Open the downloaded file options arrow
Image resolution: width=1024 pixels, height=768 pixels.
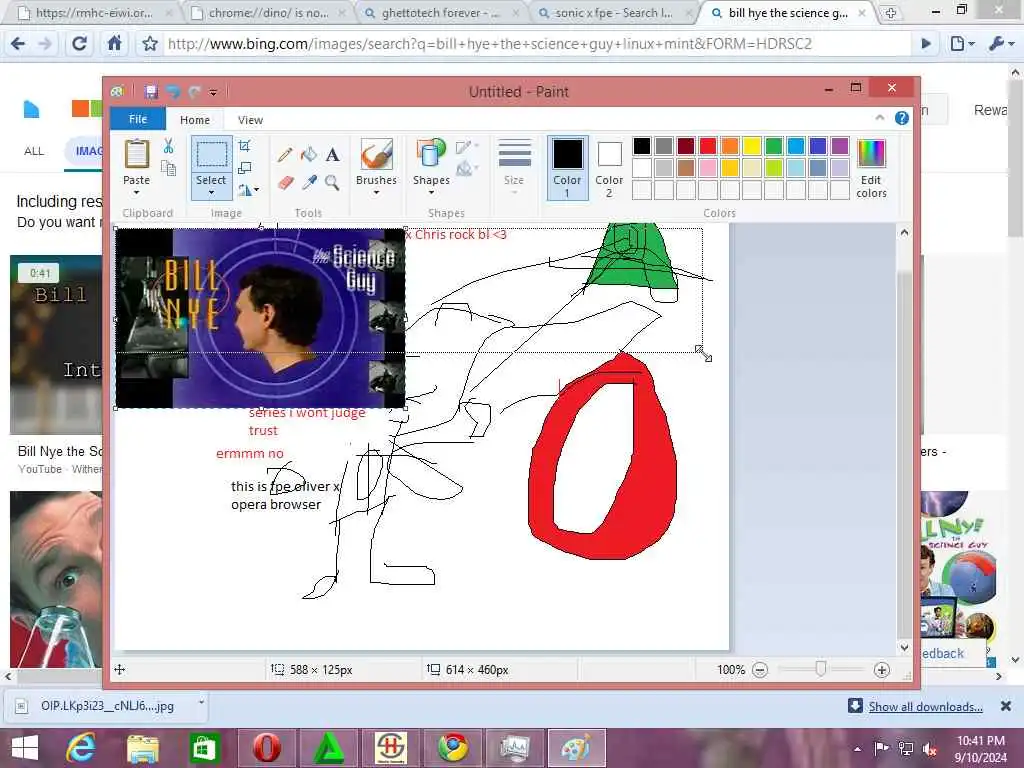point(201,703)
